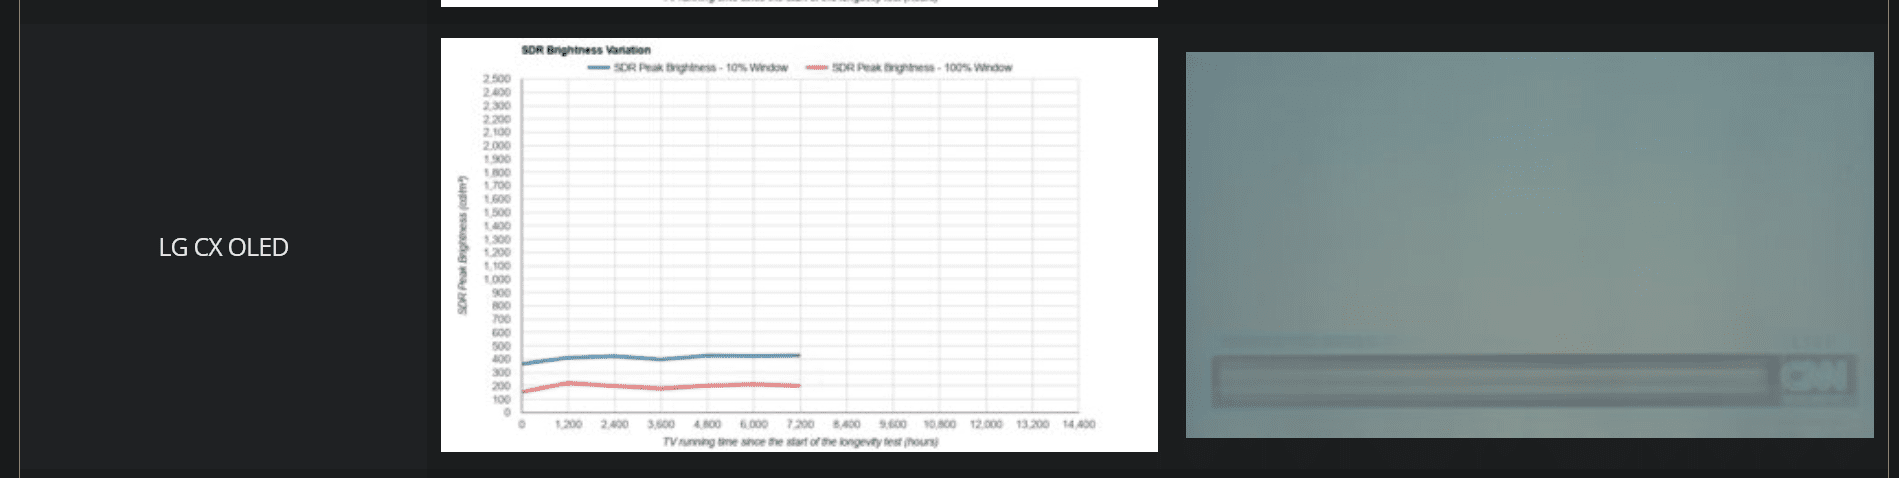
Task: Toggle the SDR Peak Brightness 100% Window legend
Action: coord(909,68)
